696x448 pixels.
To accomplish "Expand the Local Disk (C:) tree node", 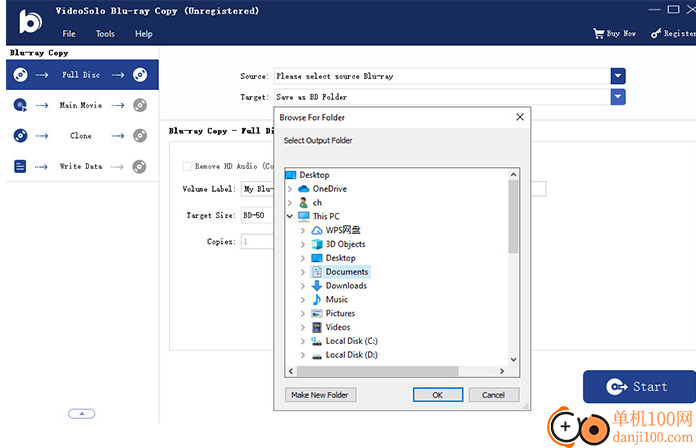I will (303, 341).
